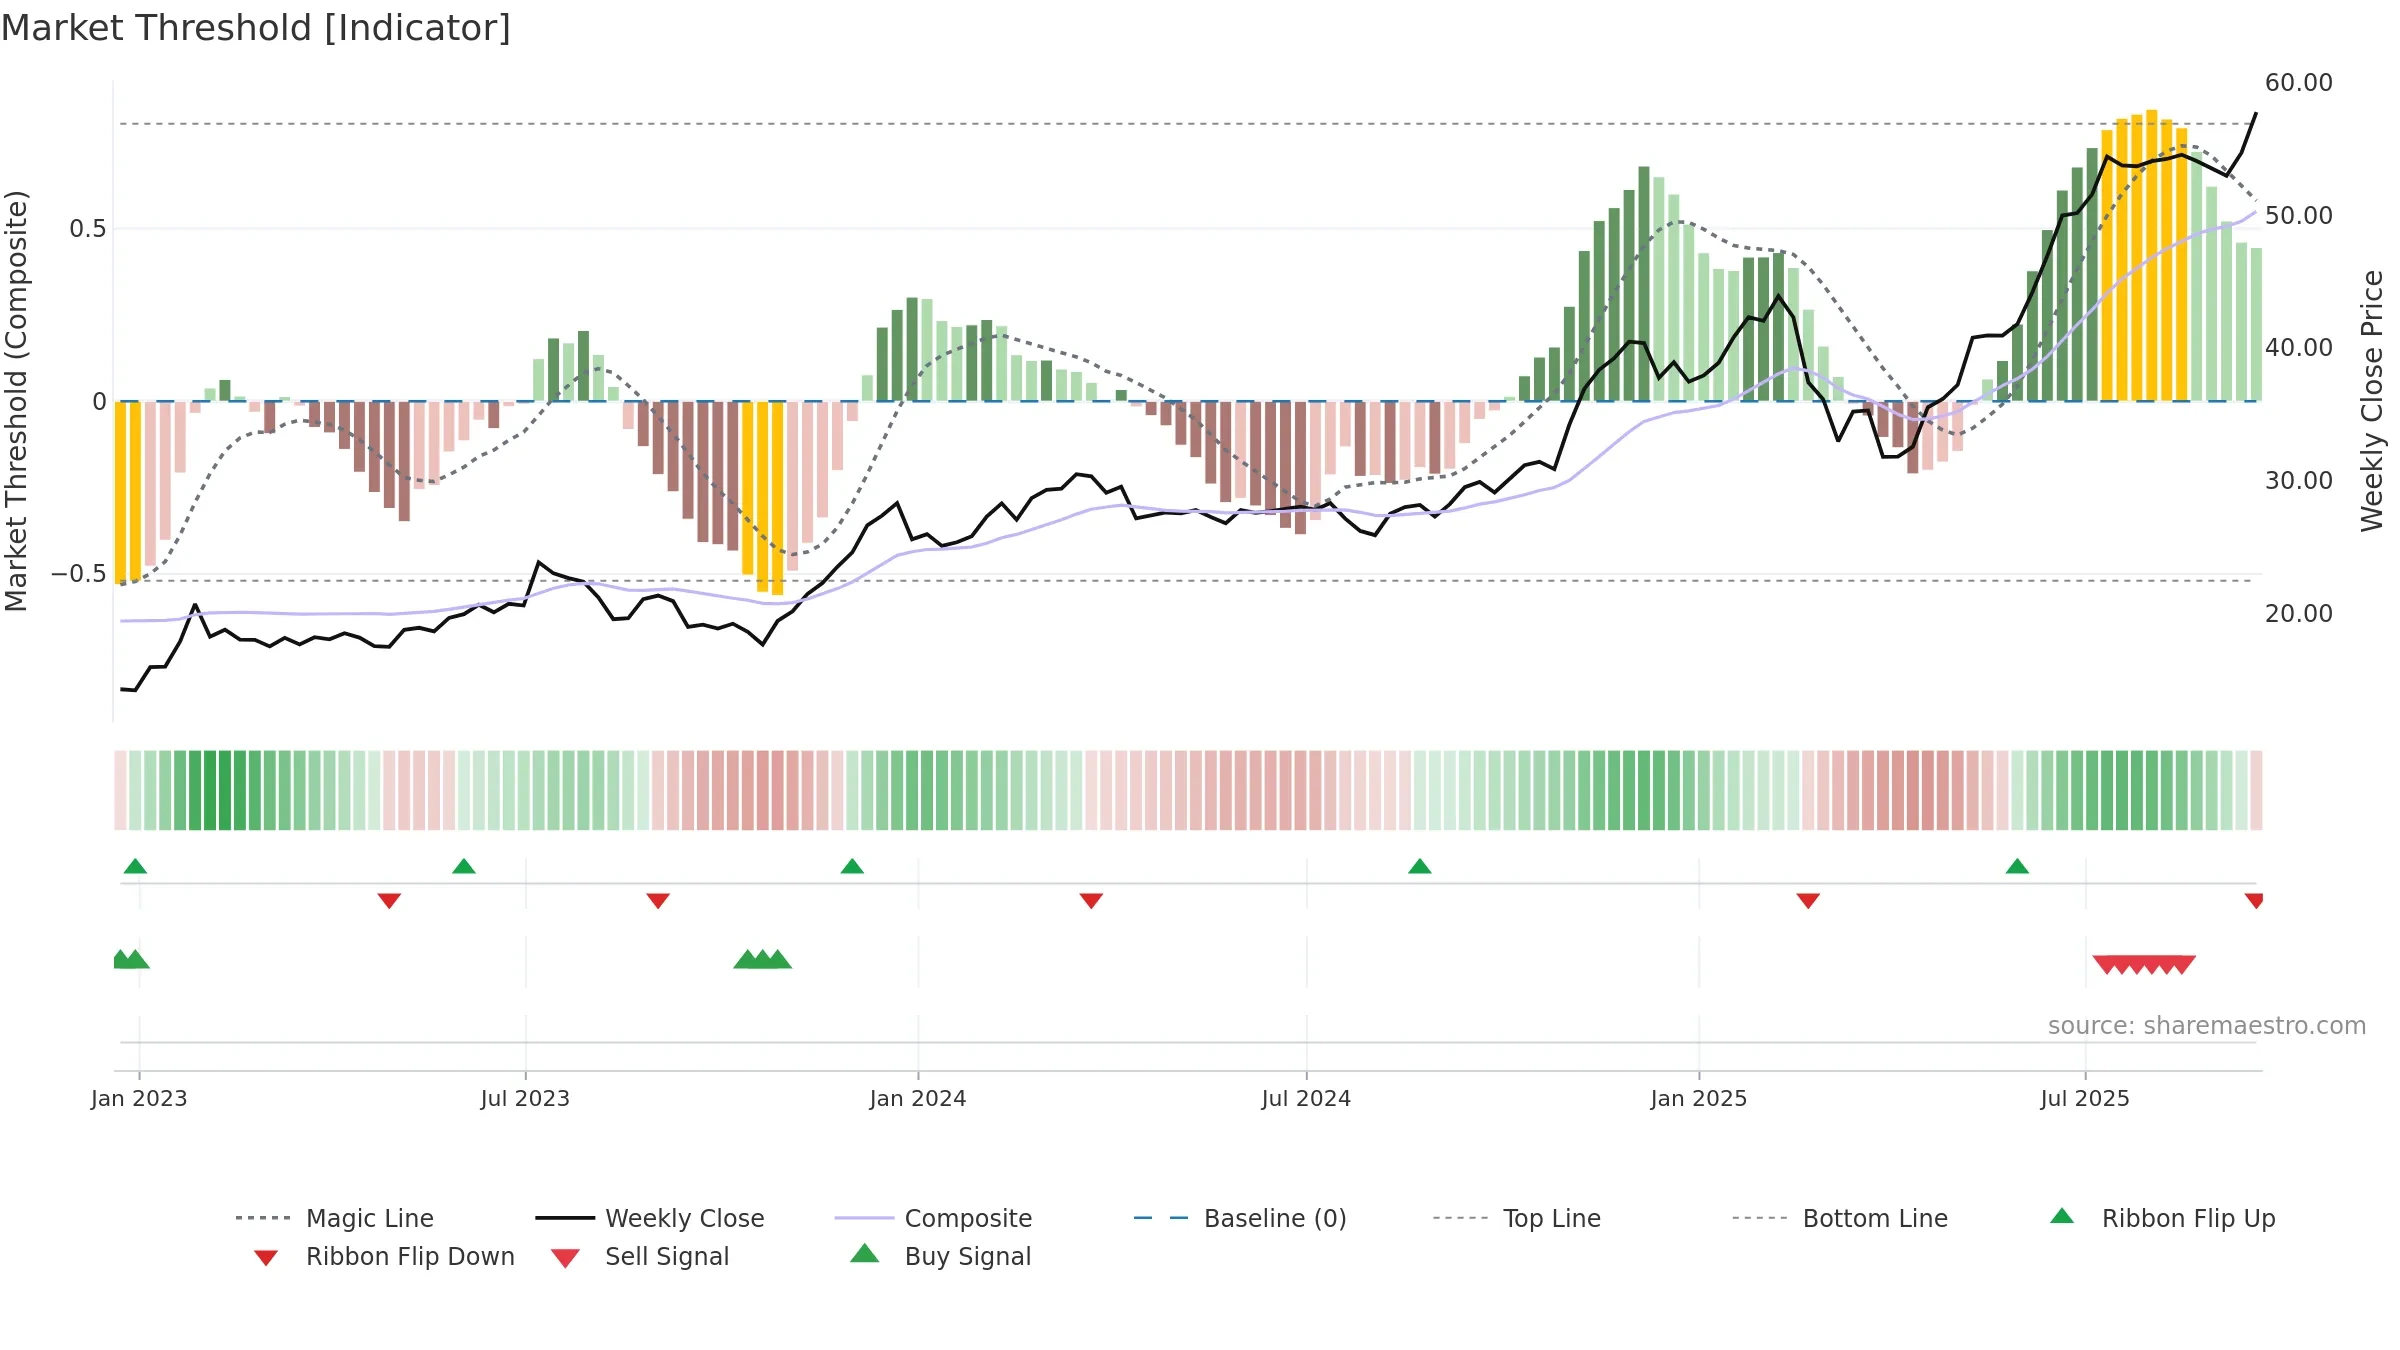Click the source: sharemaestro.com text
The image size is (2400, 1350).
point(2207,1026)
